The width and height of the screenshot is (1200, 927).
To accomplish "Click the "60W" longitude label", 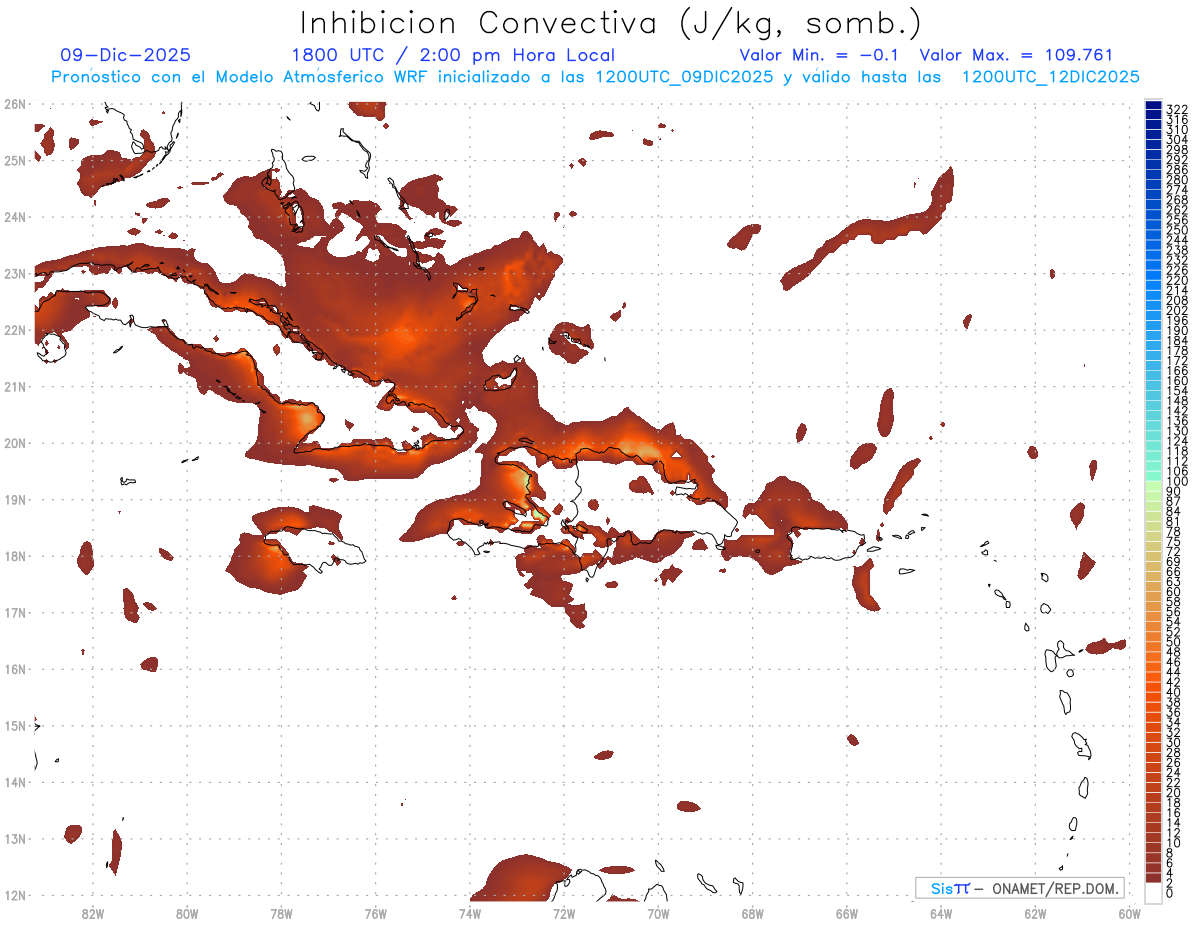I will pyautogui.click(x=1130, y=913).
